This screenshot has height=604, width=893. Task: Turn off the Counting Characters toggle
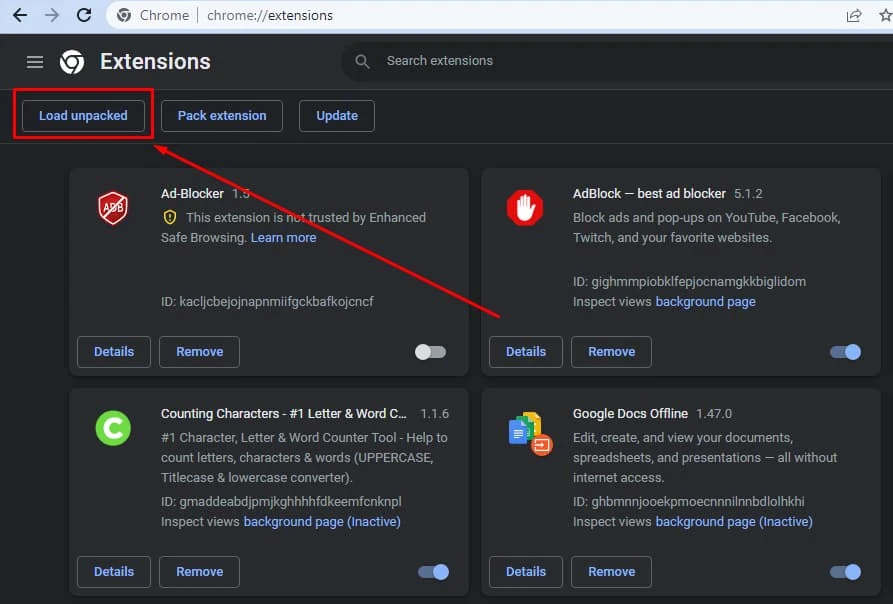pos(433,572)
